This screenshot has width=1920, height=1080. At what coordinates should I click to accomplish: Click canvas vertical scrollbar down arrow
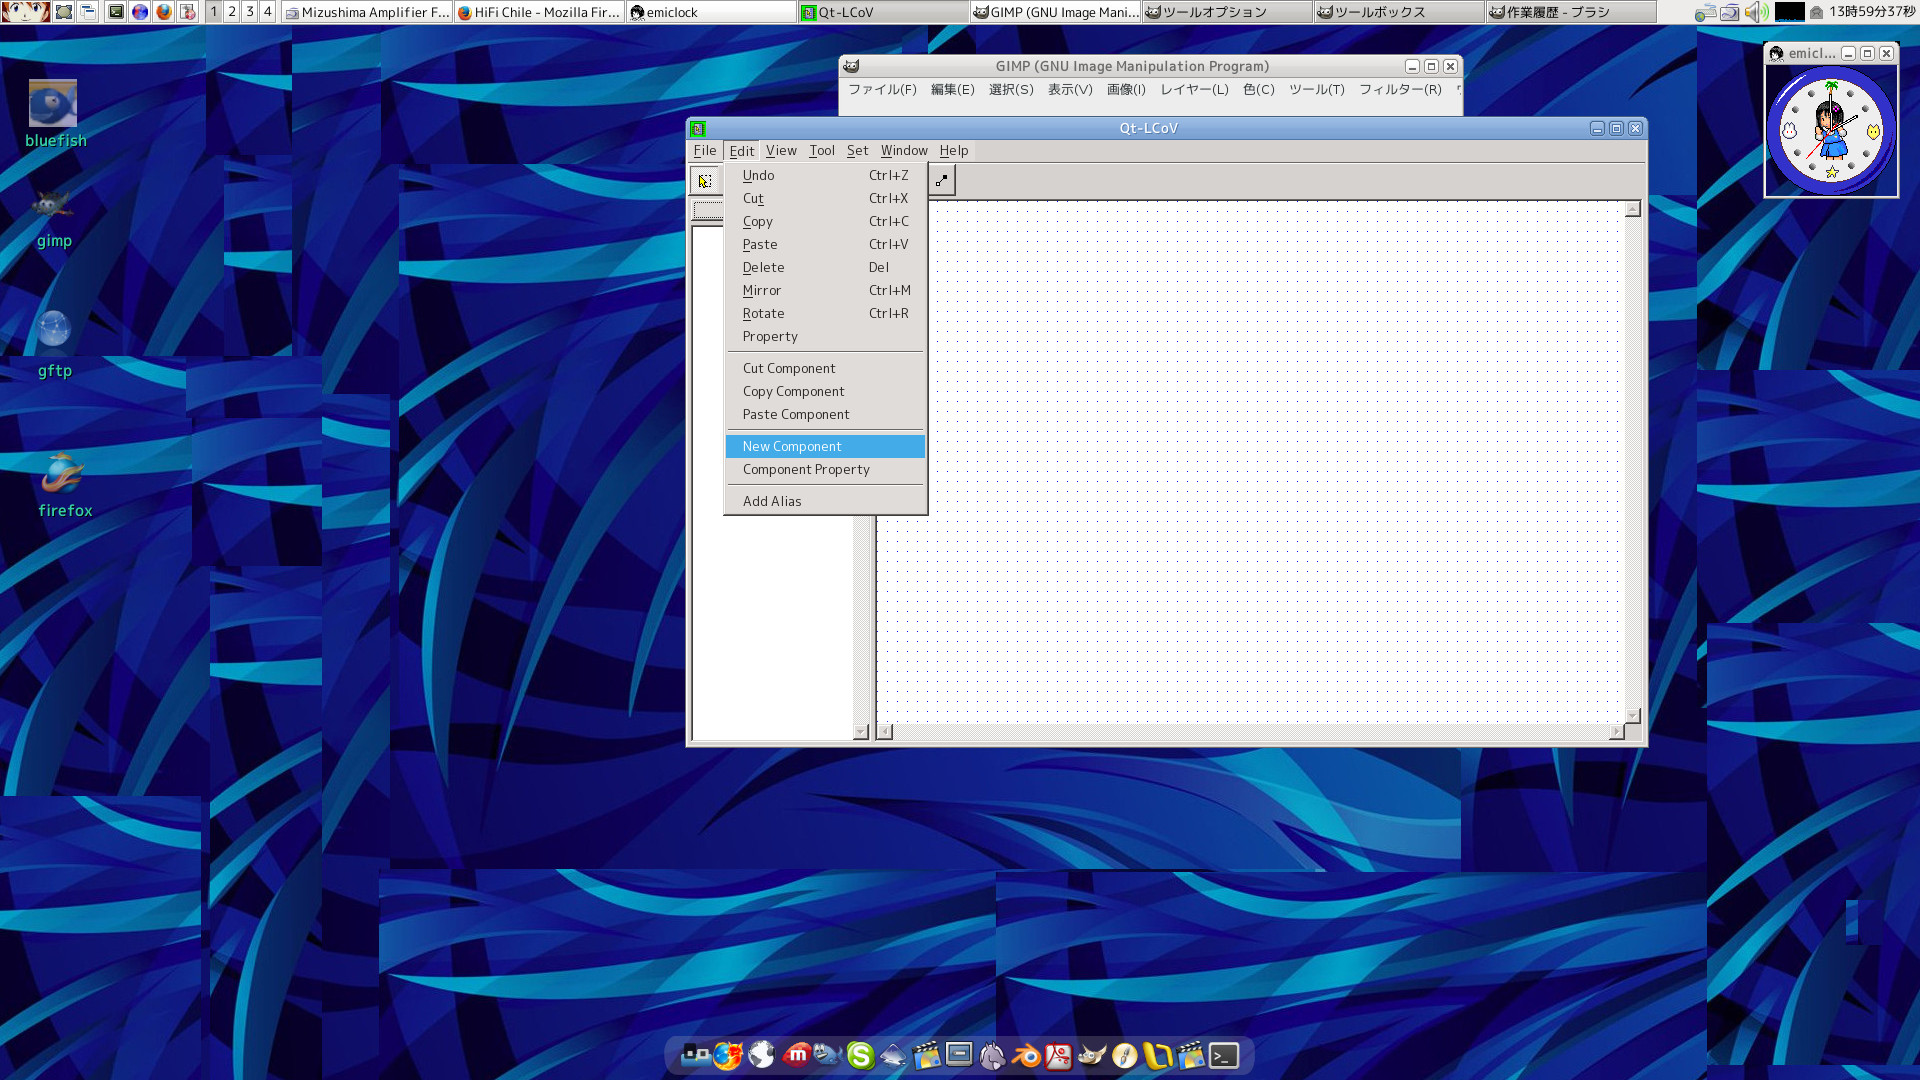pyautogui.click(x=1633, y=716)
